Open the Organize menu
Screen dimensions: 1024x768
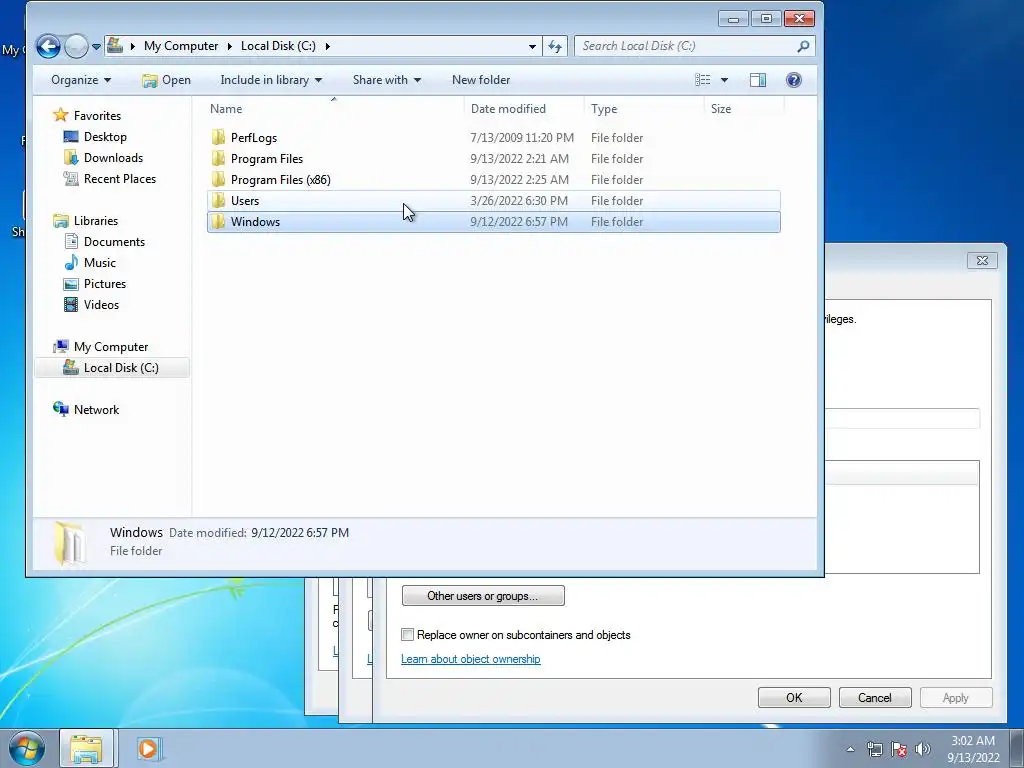click(x=81, y=80)
